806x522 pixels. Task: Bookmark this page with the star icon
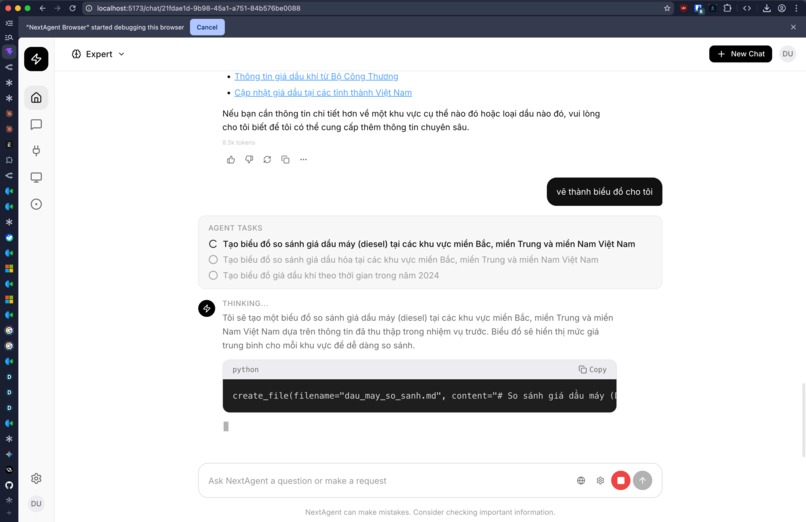coord(667,8)
